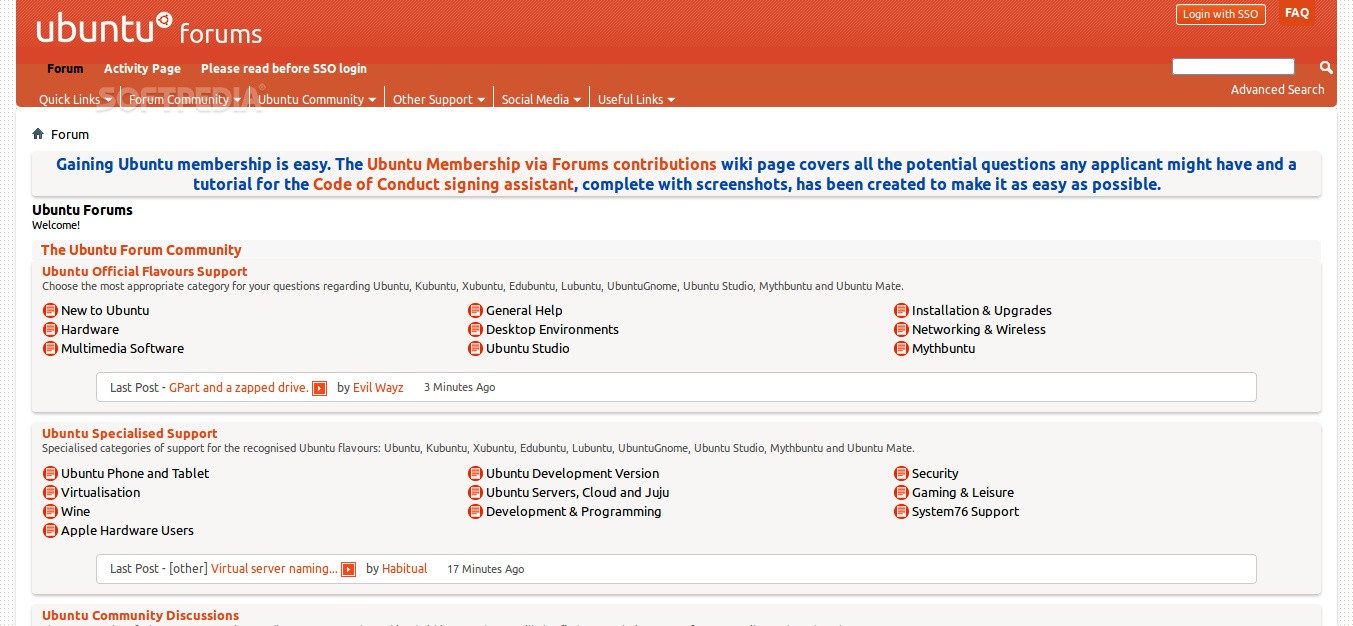This screenshot has height=626, width=1353.
Task: Open the General Help forum
Action: (524, 310)
